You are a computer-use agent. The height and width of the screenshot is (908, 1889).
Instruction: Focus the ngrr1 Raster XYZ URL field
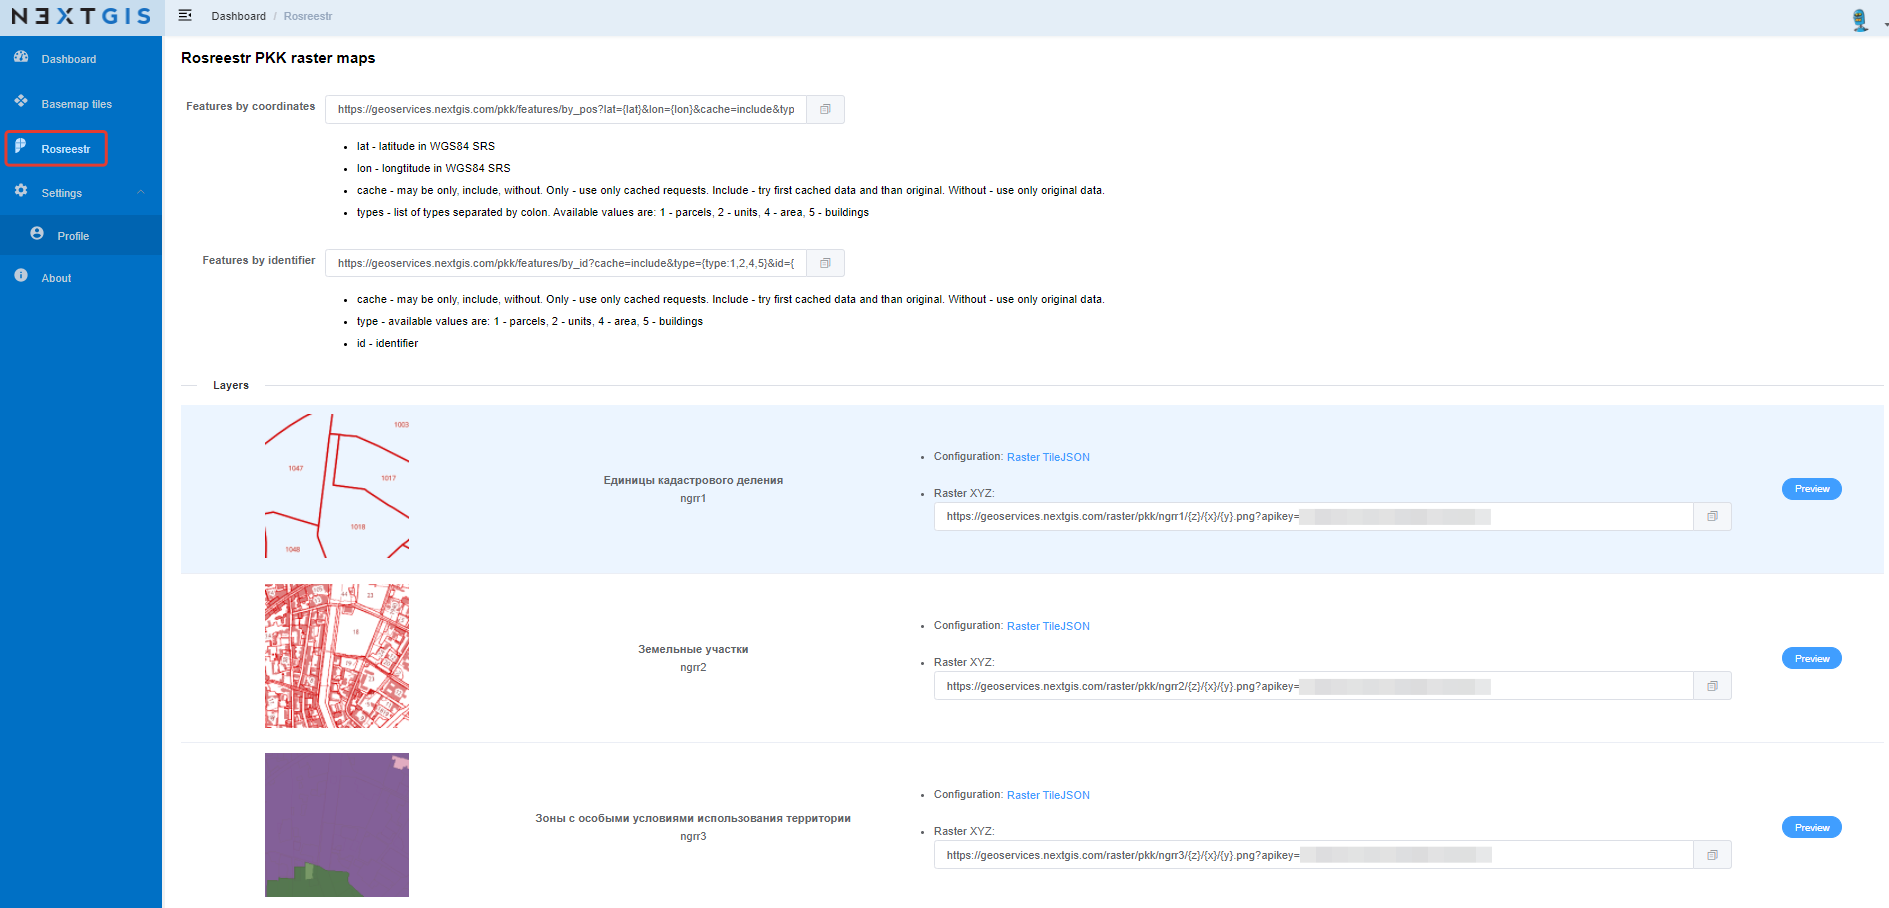point(1314,516)
